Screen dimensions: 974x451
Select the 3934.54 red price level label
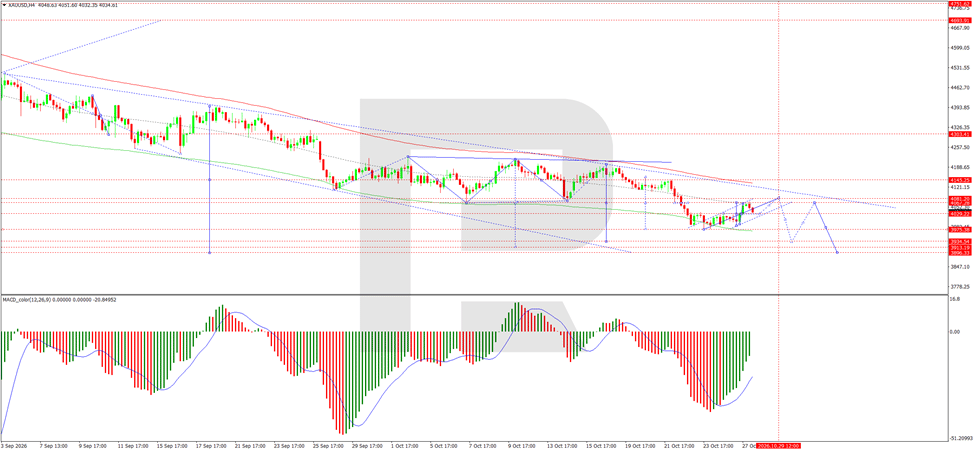pos(960,241)
